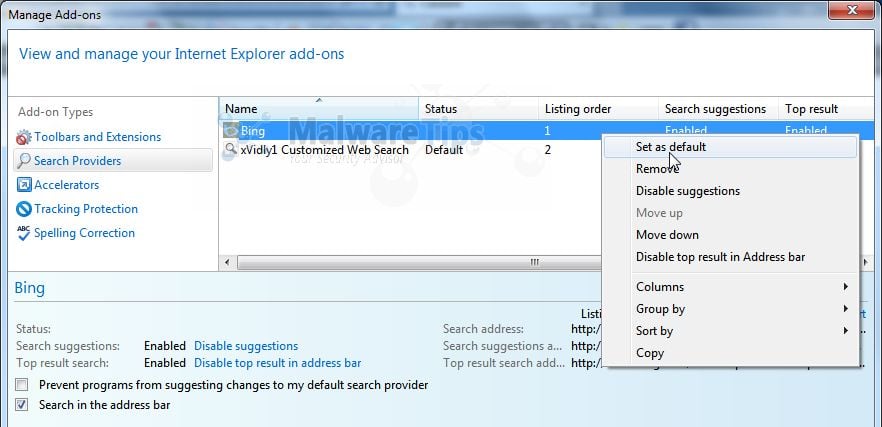Select 'Disable suggestions' in the context menu
The width and height of the screenshot is (882, 427).
(730, 191)
